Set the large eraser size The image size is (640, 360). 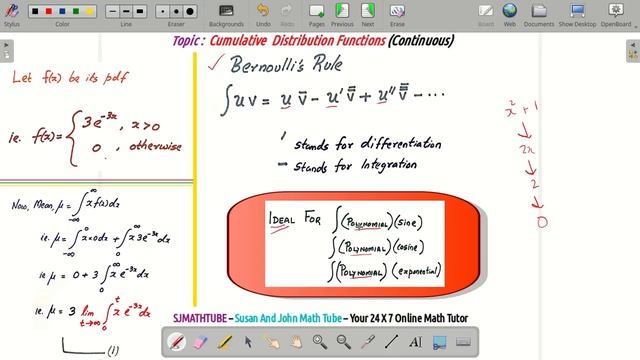190,11
